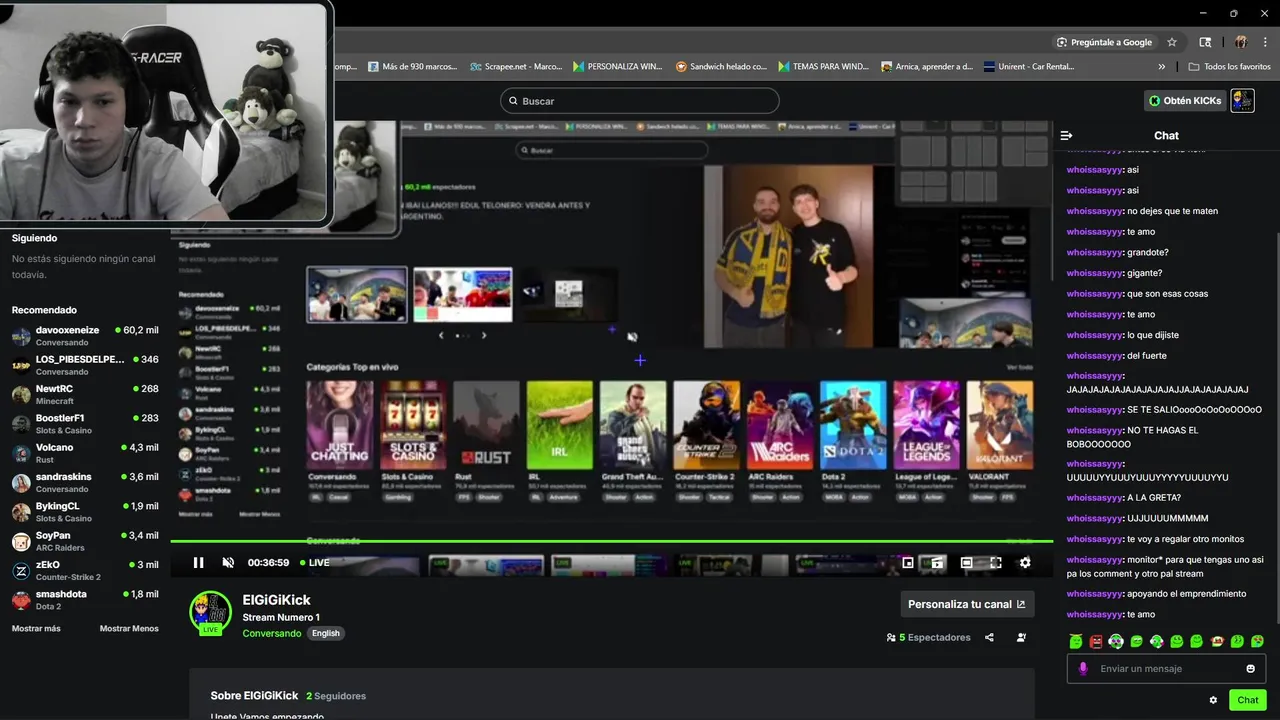Collapse list with Mostrar Menos
The image size is (1280, 720).
(x=129, y=629)
